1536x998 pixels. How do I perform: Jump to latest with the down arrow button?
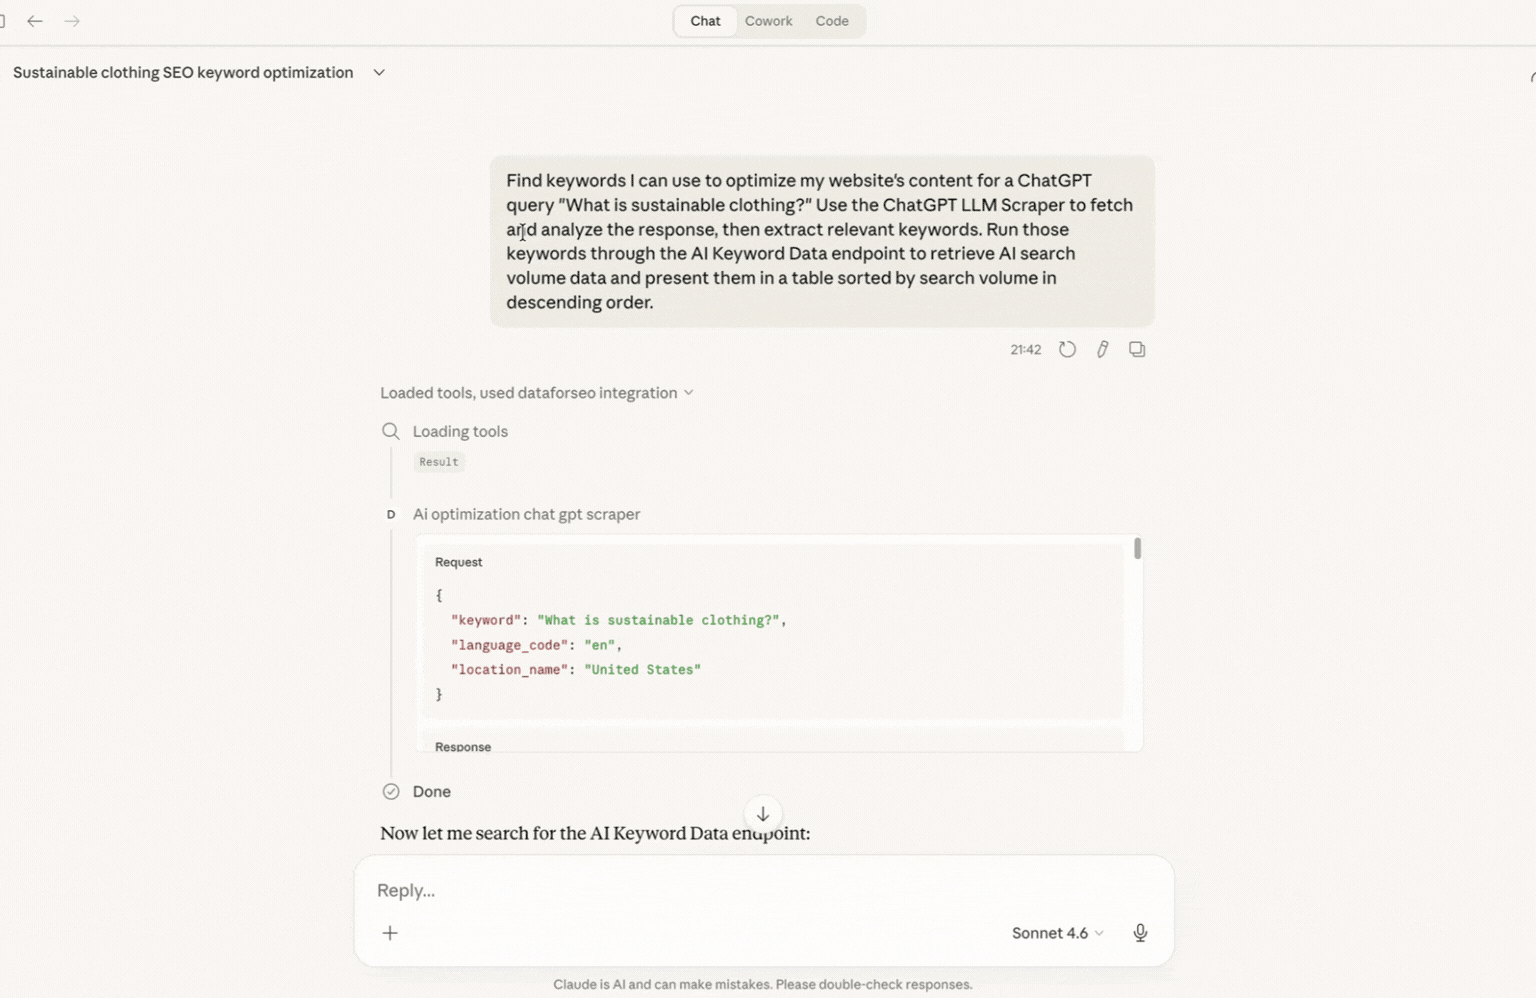[x=763, y=814]
